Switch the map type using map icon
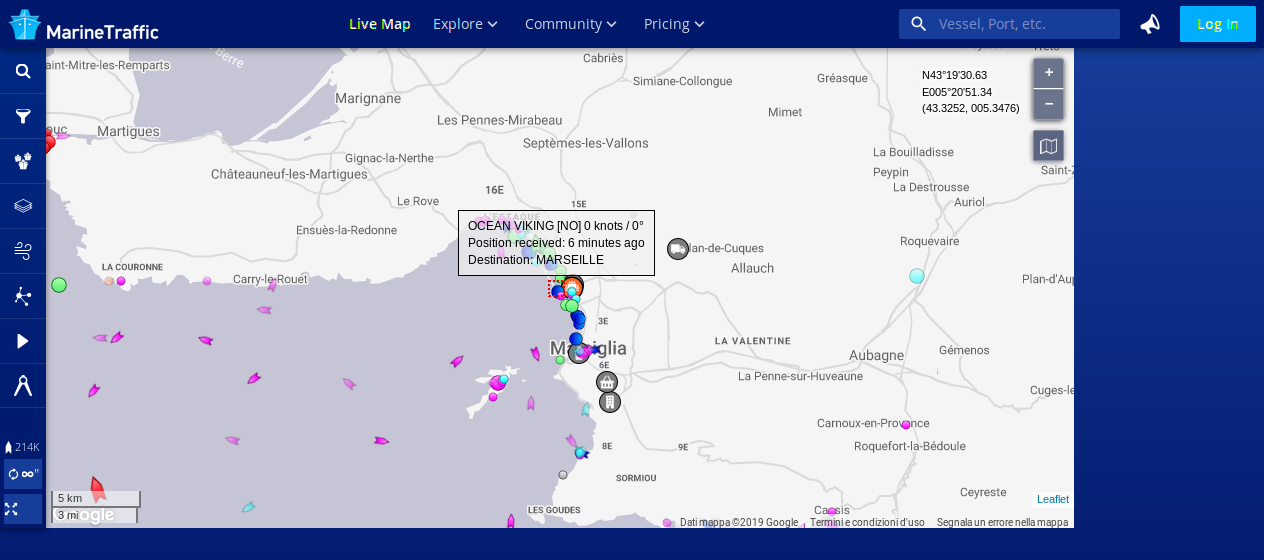This screenshot has width=1264, height=560. (x=1048, y=146)
